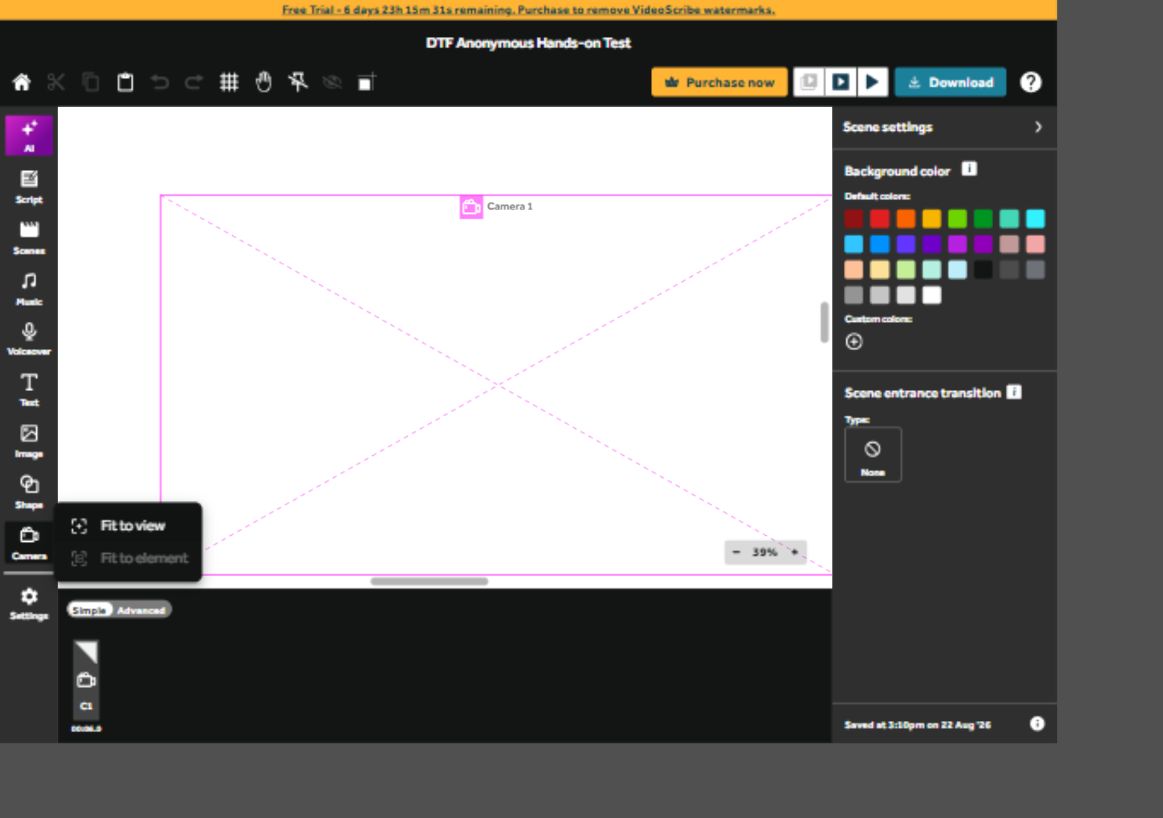Screen dimensions: 1163x818
Task: Click the Download button
Action: point(950,82)
